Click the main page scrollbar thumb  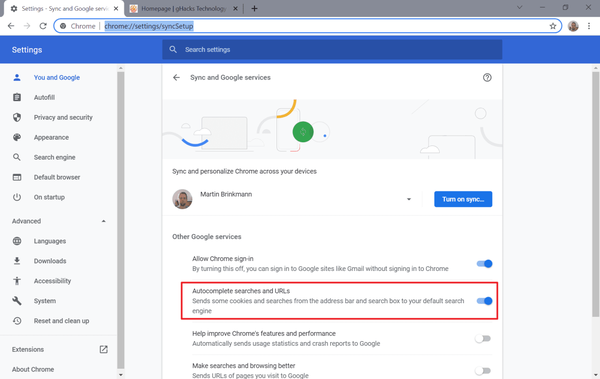[595, 194]
